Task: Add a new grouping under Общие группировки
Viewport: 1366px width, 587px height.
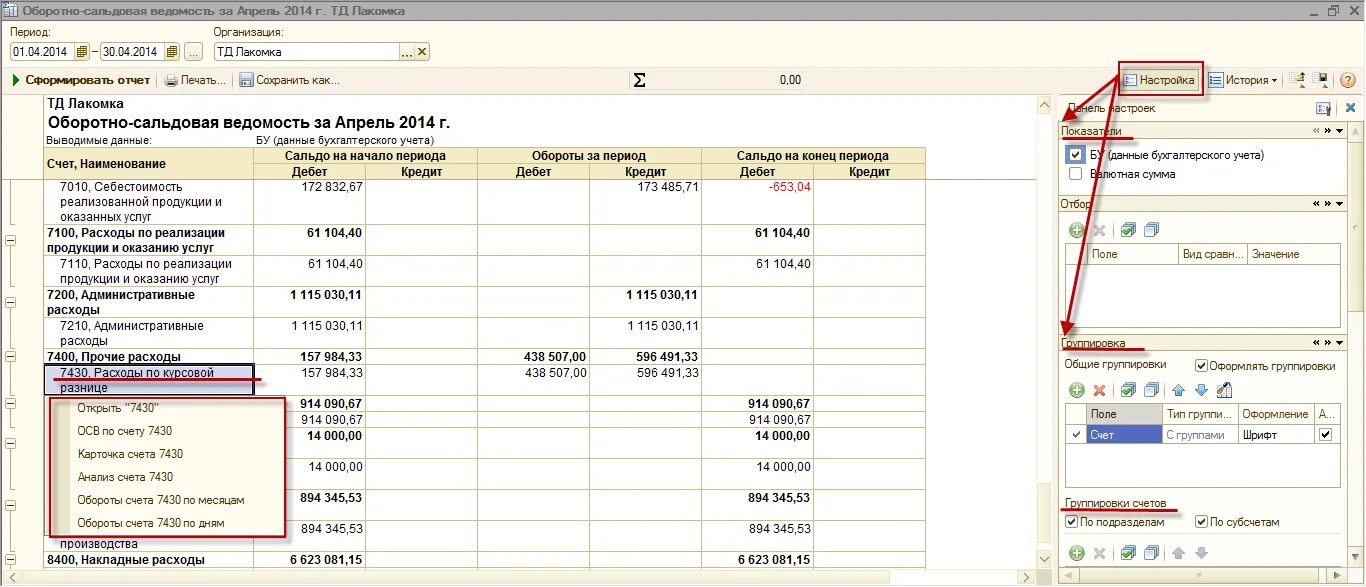Action: point(1077,390)
